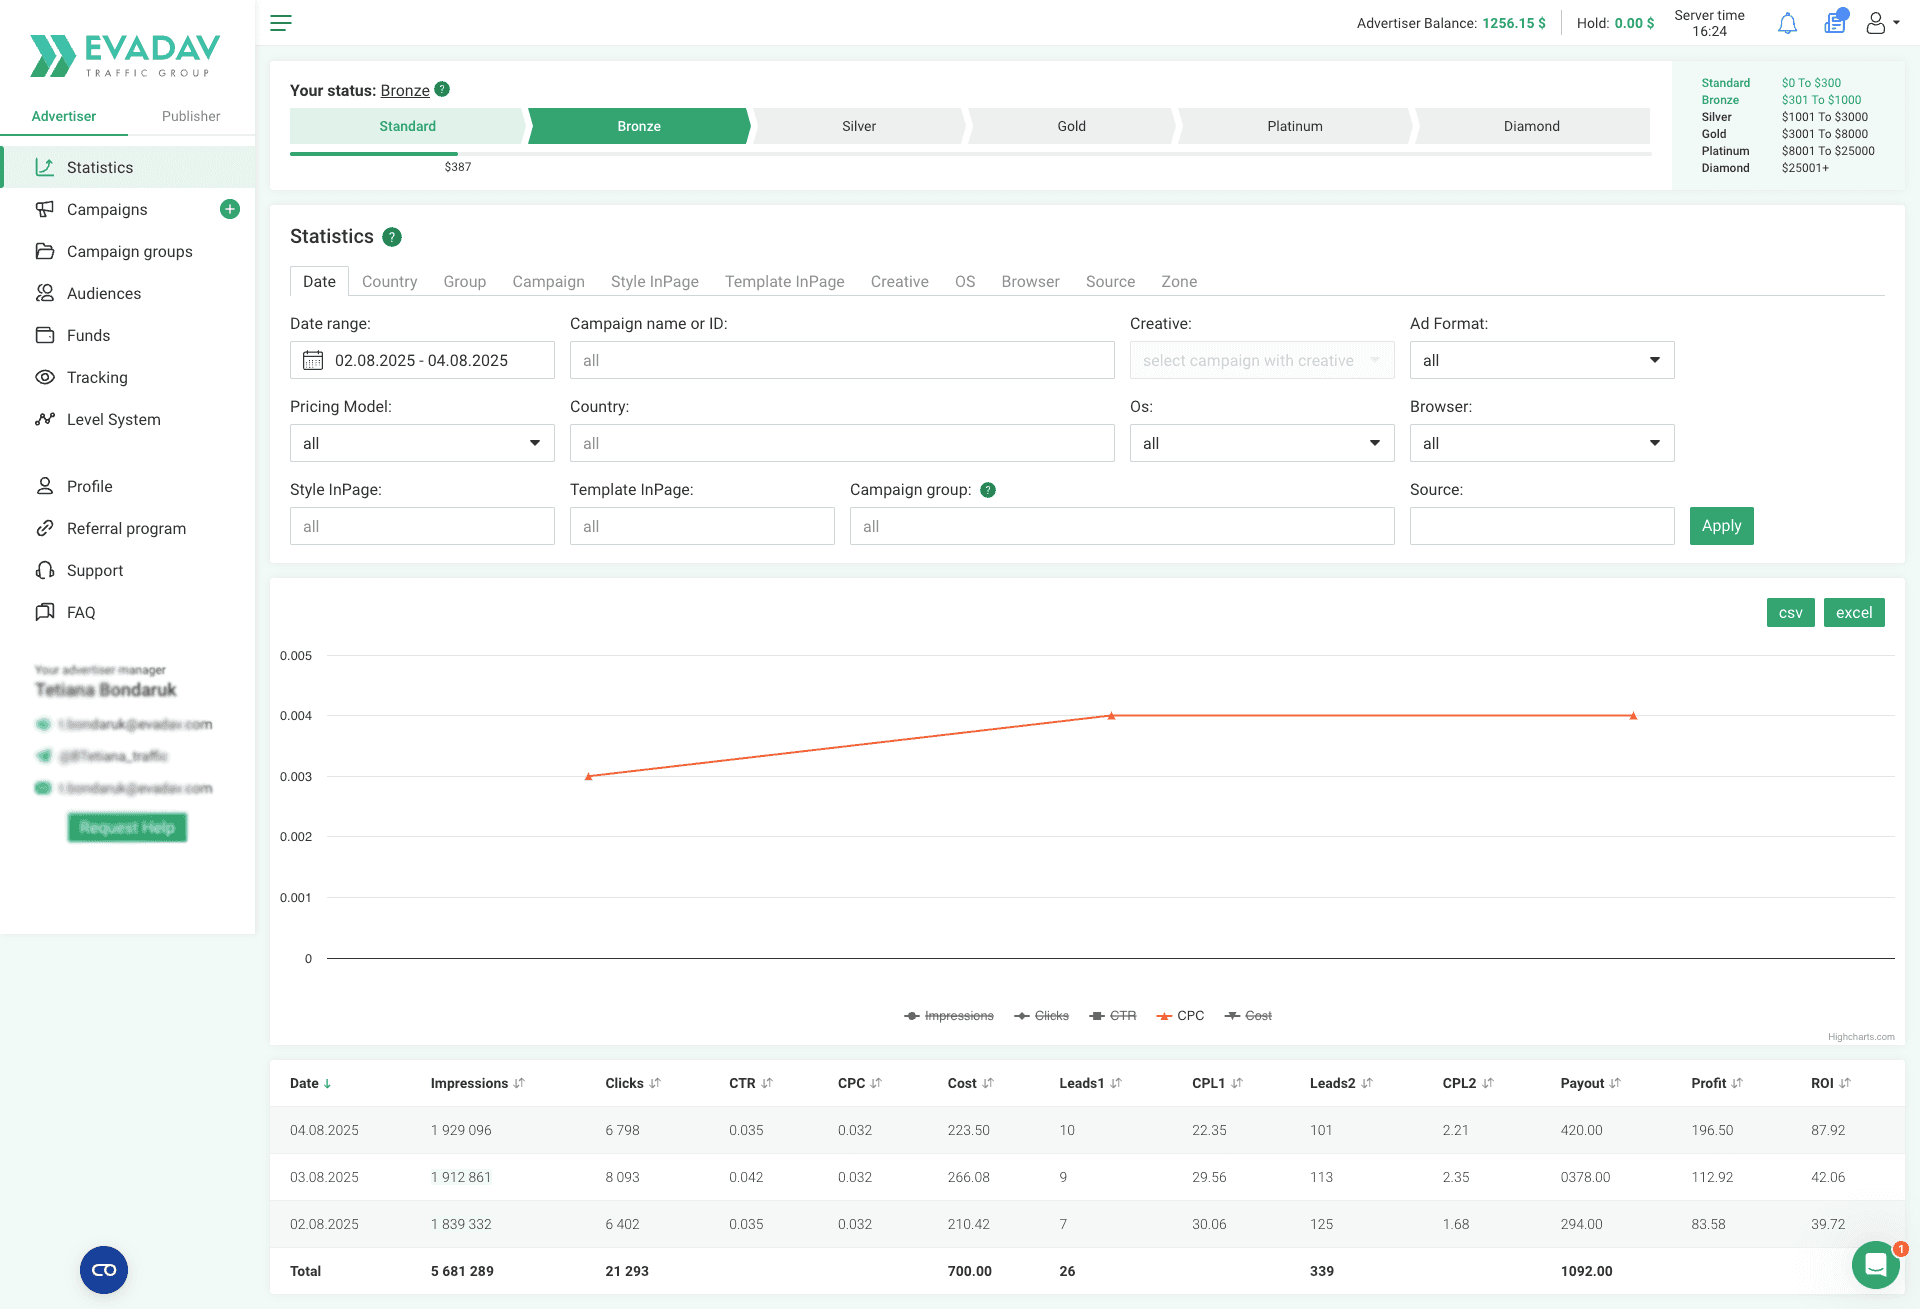Open the Highcharts.com credit link
The height and width of the screenshot is (1309, 1920).
point(1860,1037)
